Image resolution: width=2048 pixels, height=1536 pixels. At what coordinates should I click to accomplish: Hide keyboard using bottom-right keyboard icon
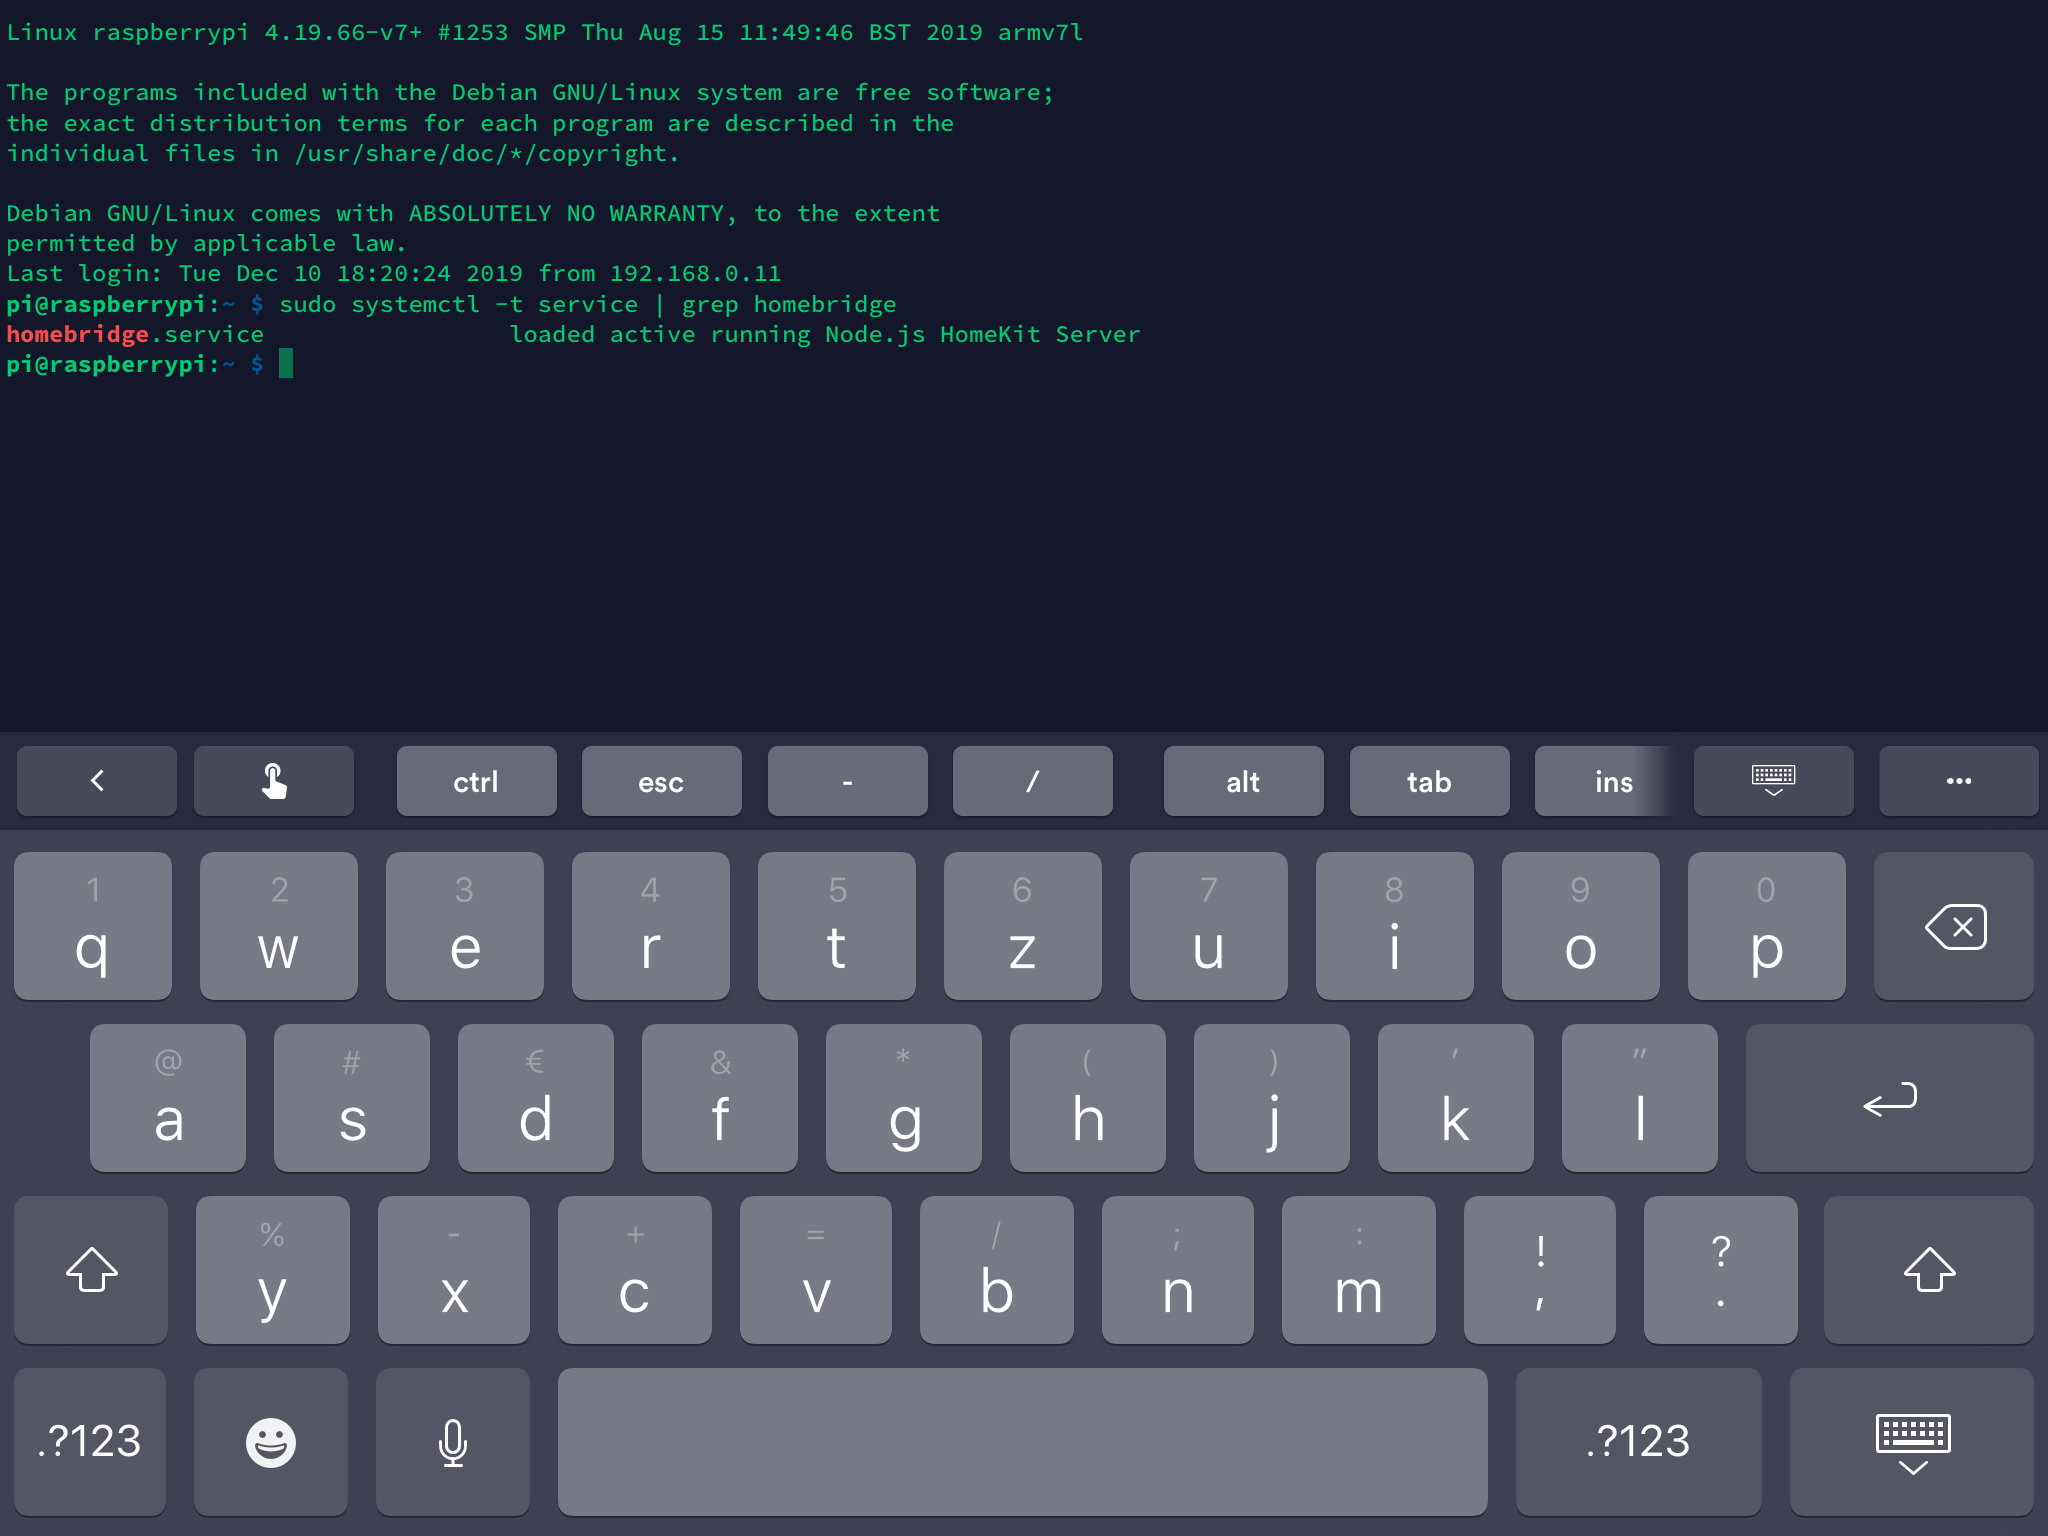(1911, 1441)
